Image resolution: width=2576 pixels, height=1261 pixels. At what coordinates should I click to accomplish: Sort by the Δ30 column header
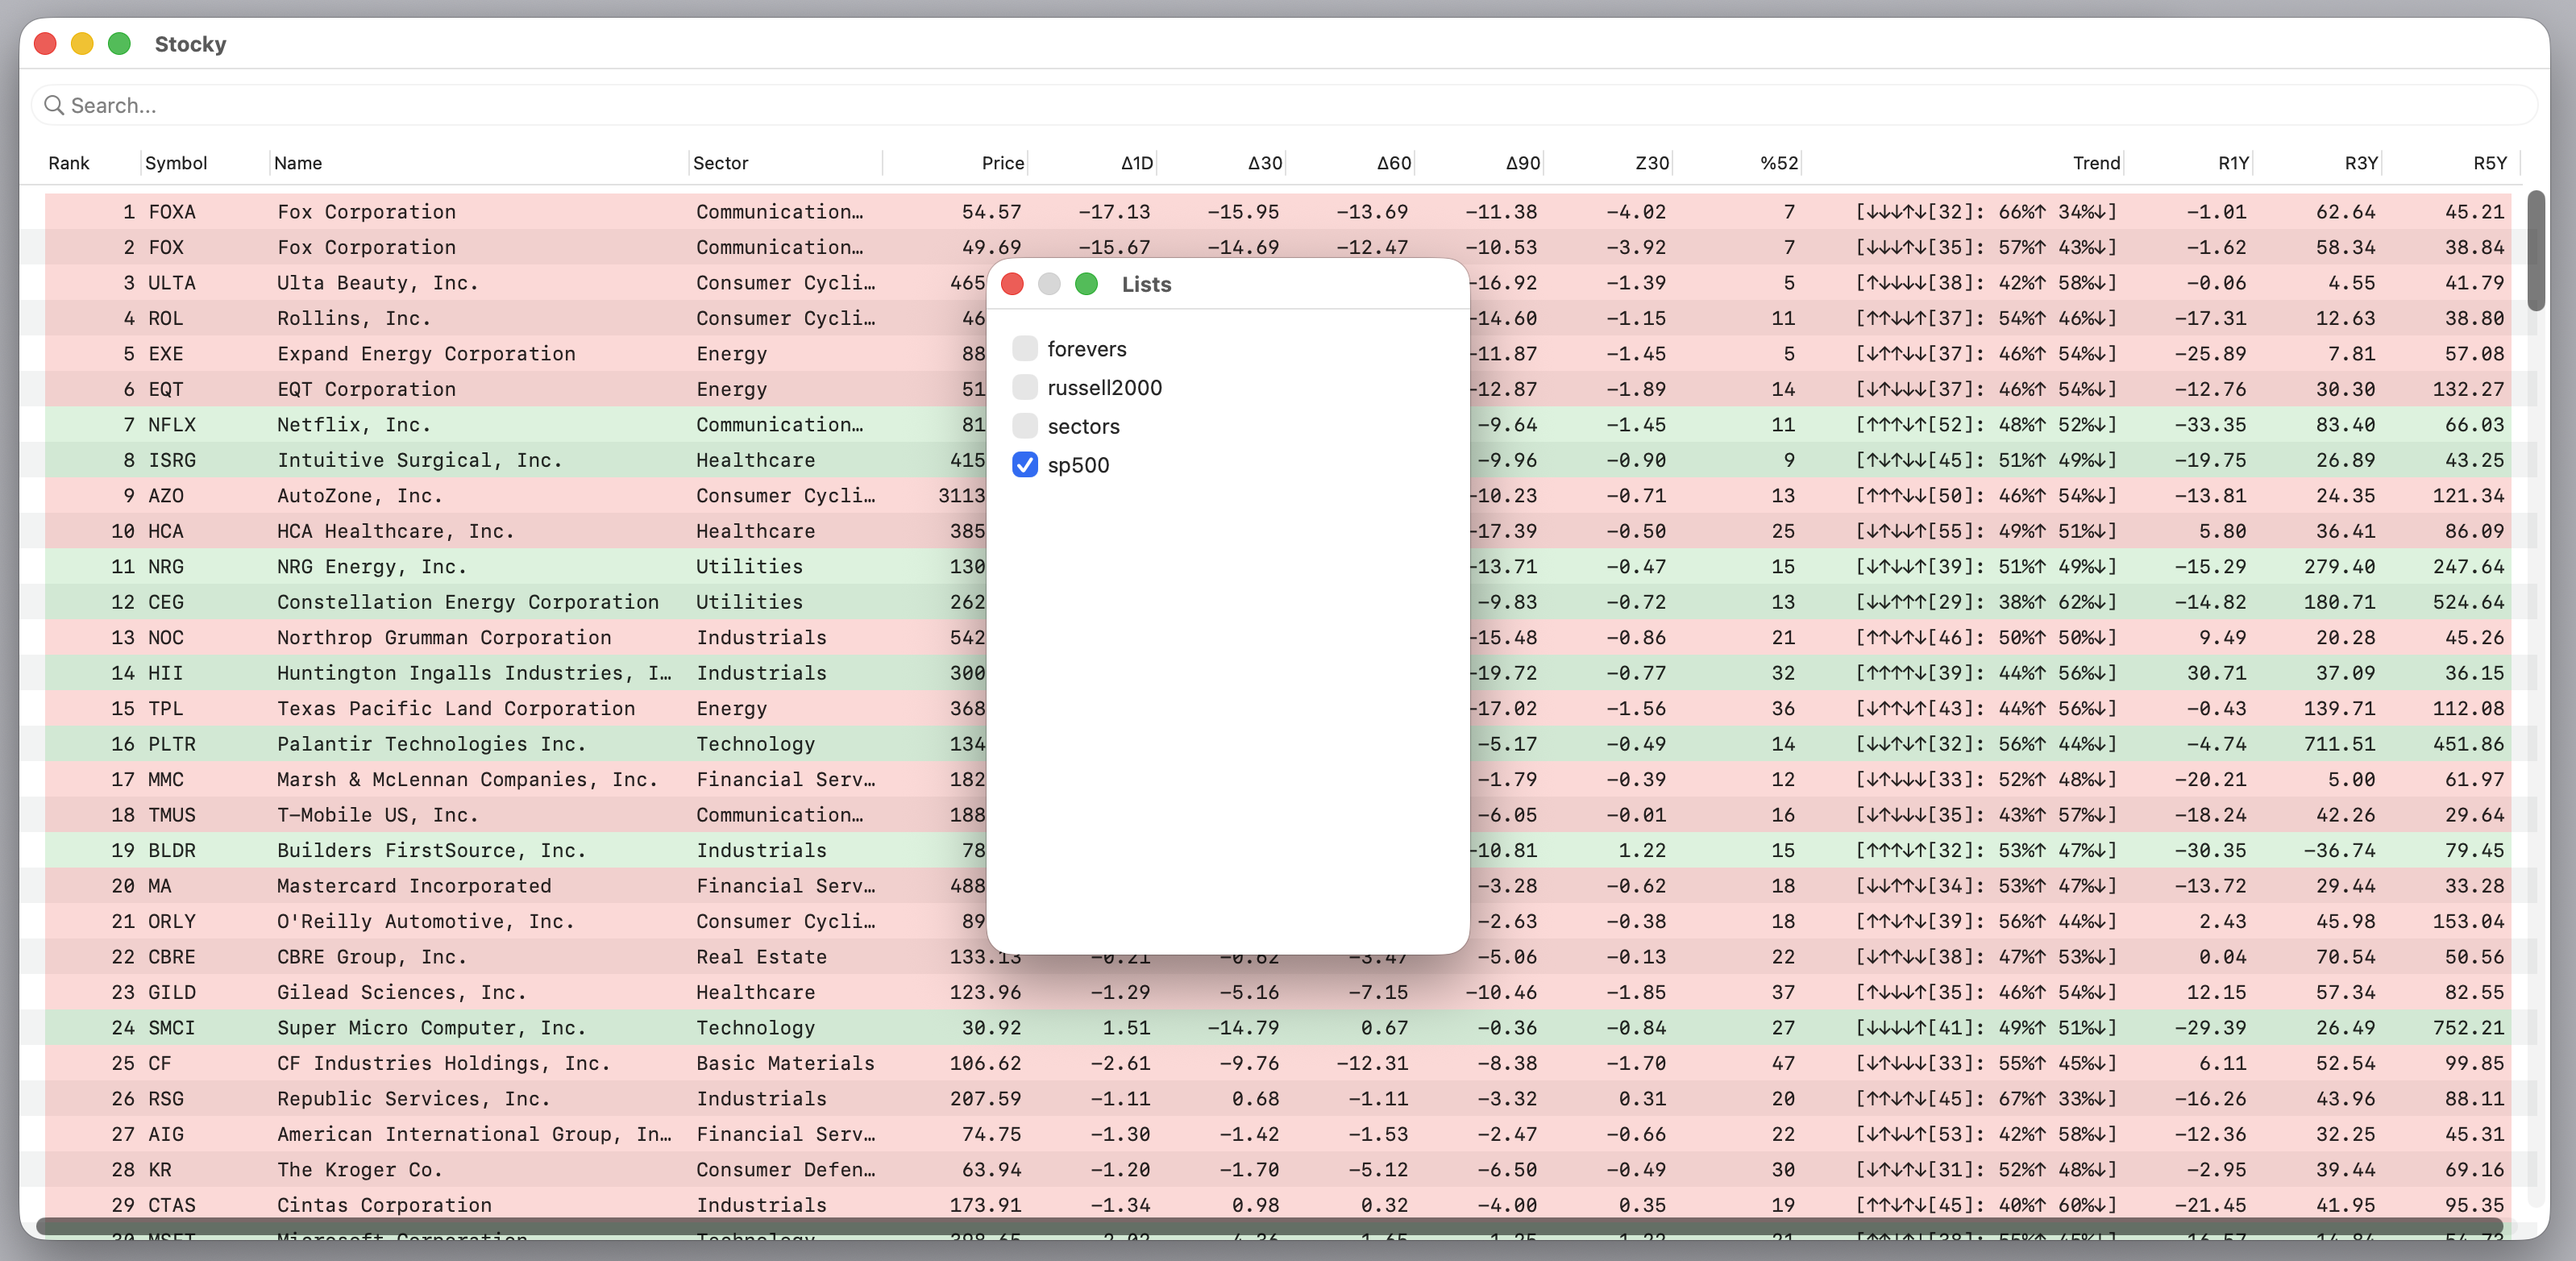[x=1264, y=163]
